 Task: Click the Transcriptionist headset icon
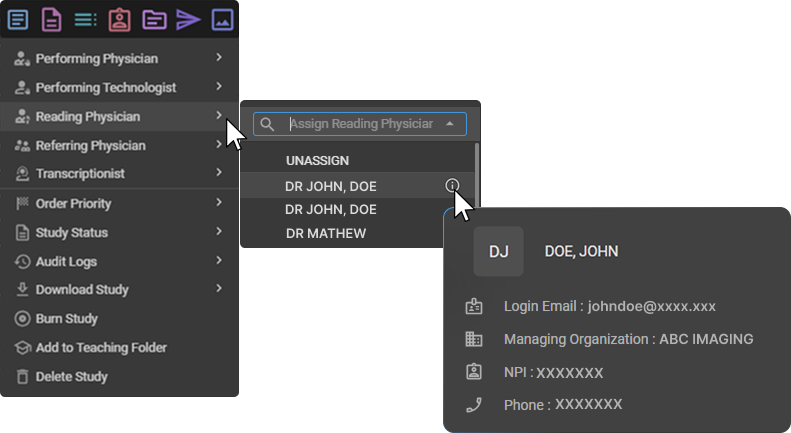(22, 174)
